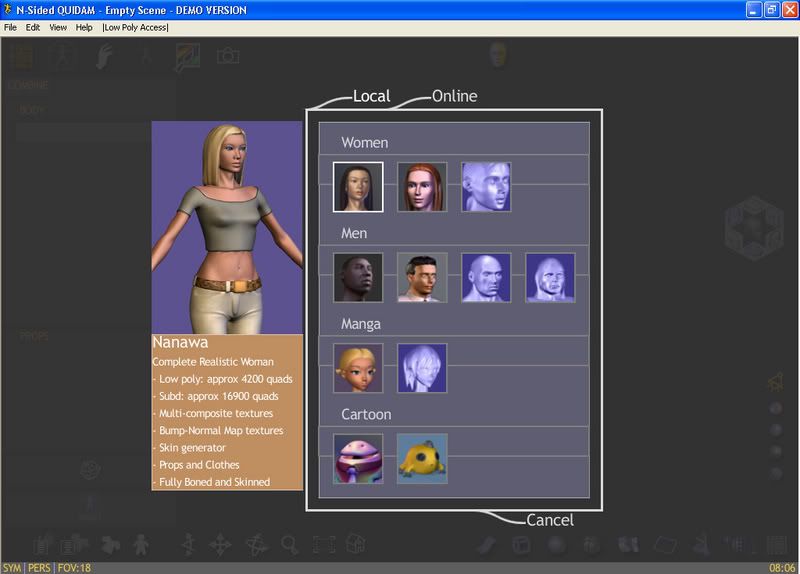Click the dimmed four-arrow move icon

220,545
